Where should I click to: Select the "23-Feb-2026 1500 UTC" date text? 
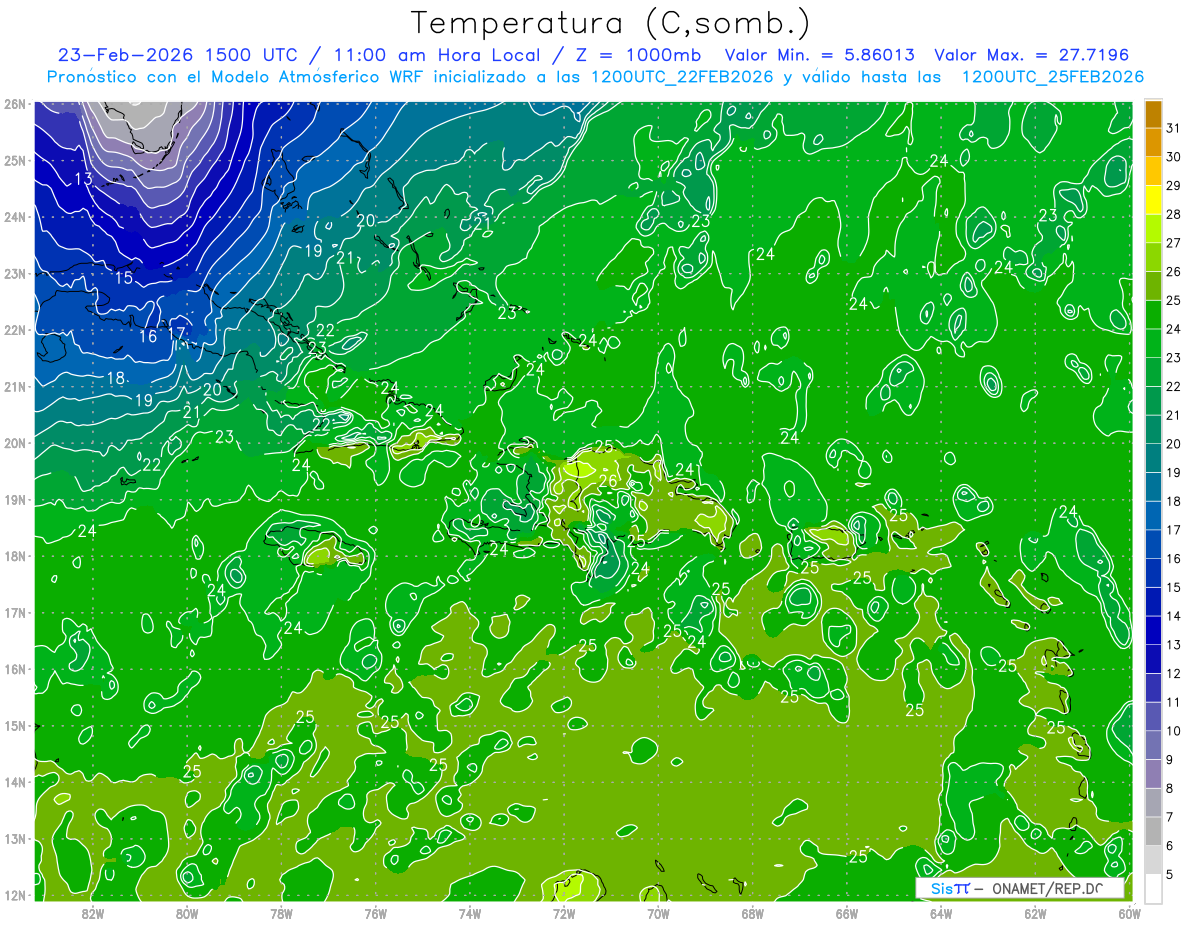176,55
